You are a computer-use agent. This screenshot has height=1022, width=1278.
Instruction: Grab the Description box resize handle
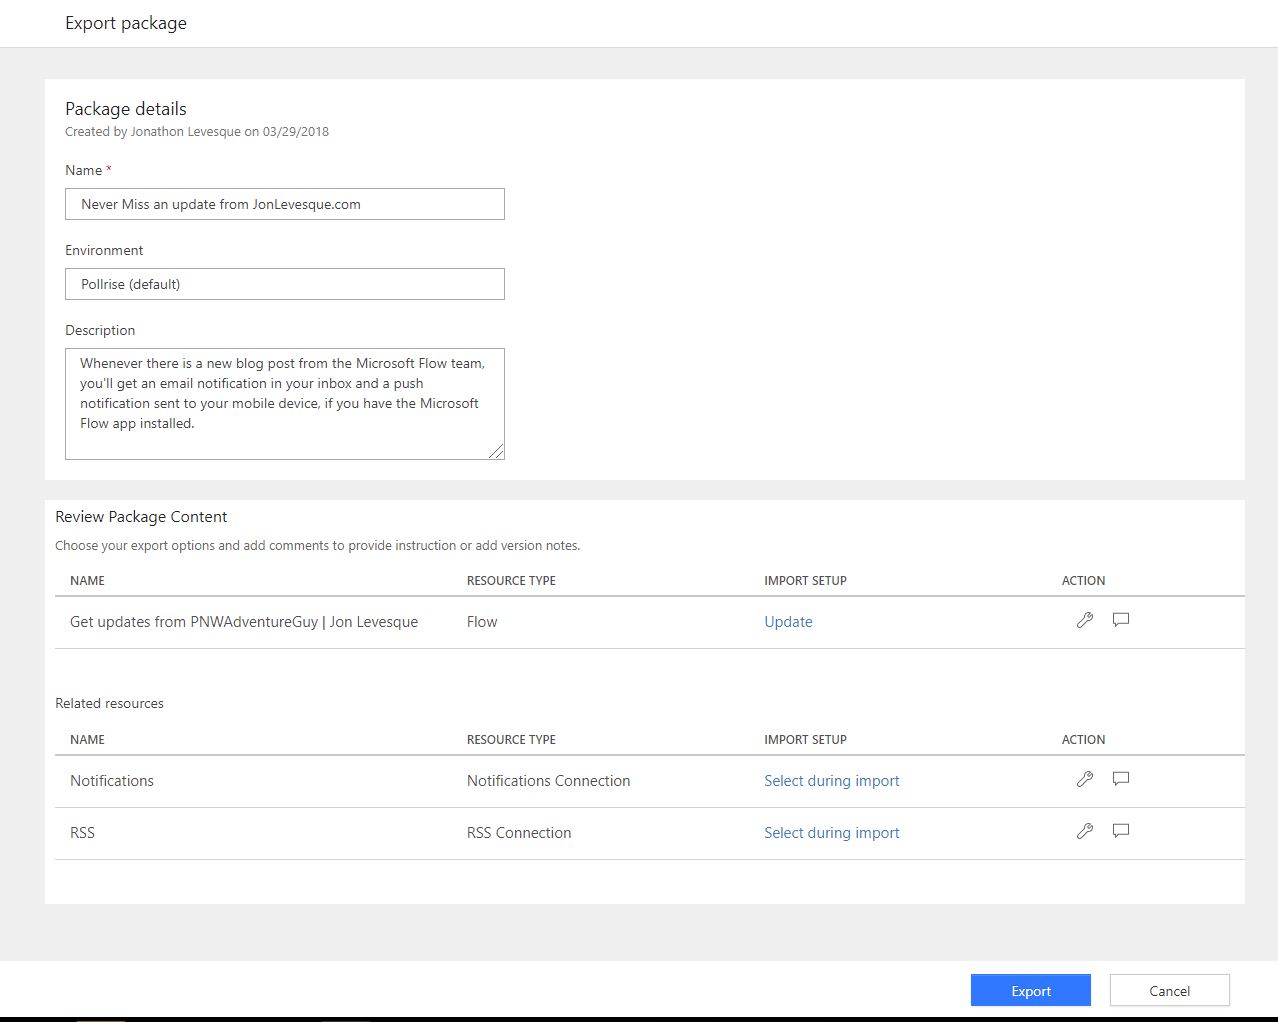(x=497, y=452)
